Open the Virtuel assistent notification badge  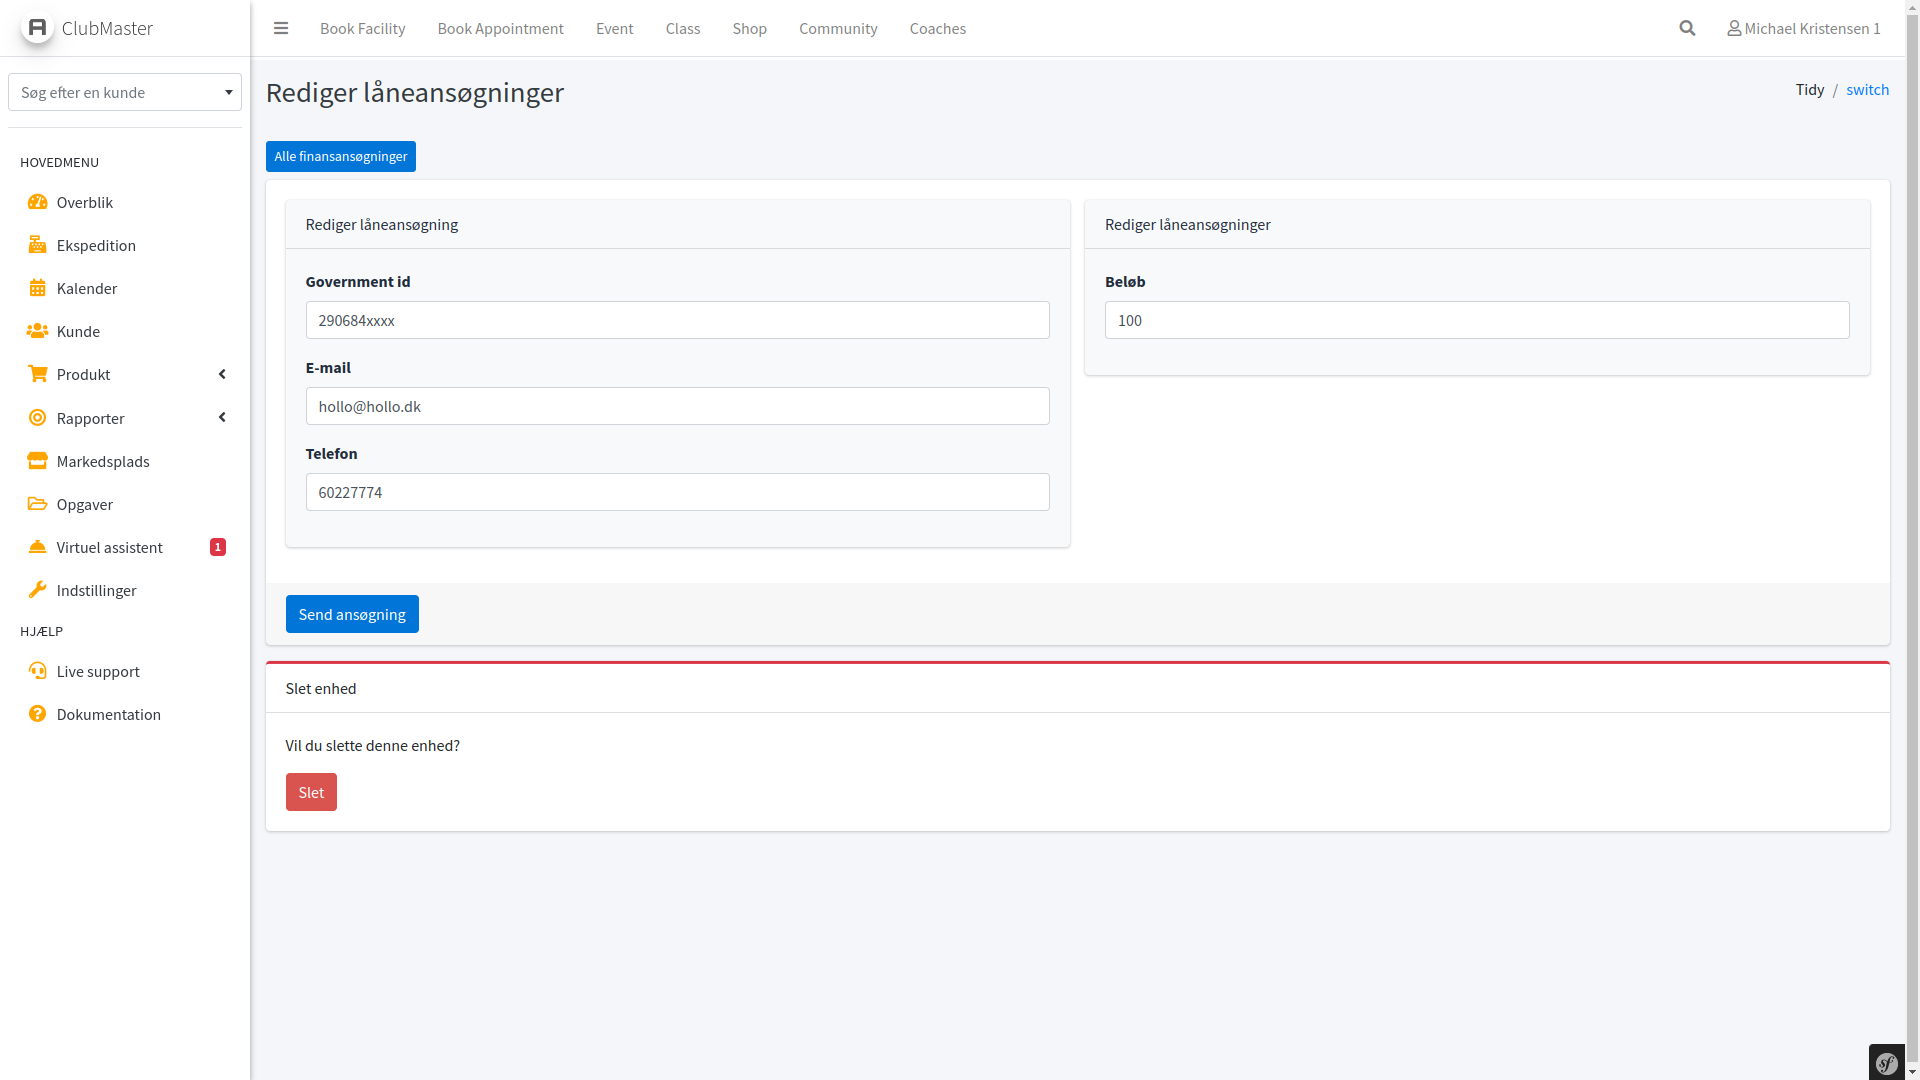218,547
